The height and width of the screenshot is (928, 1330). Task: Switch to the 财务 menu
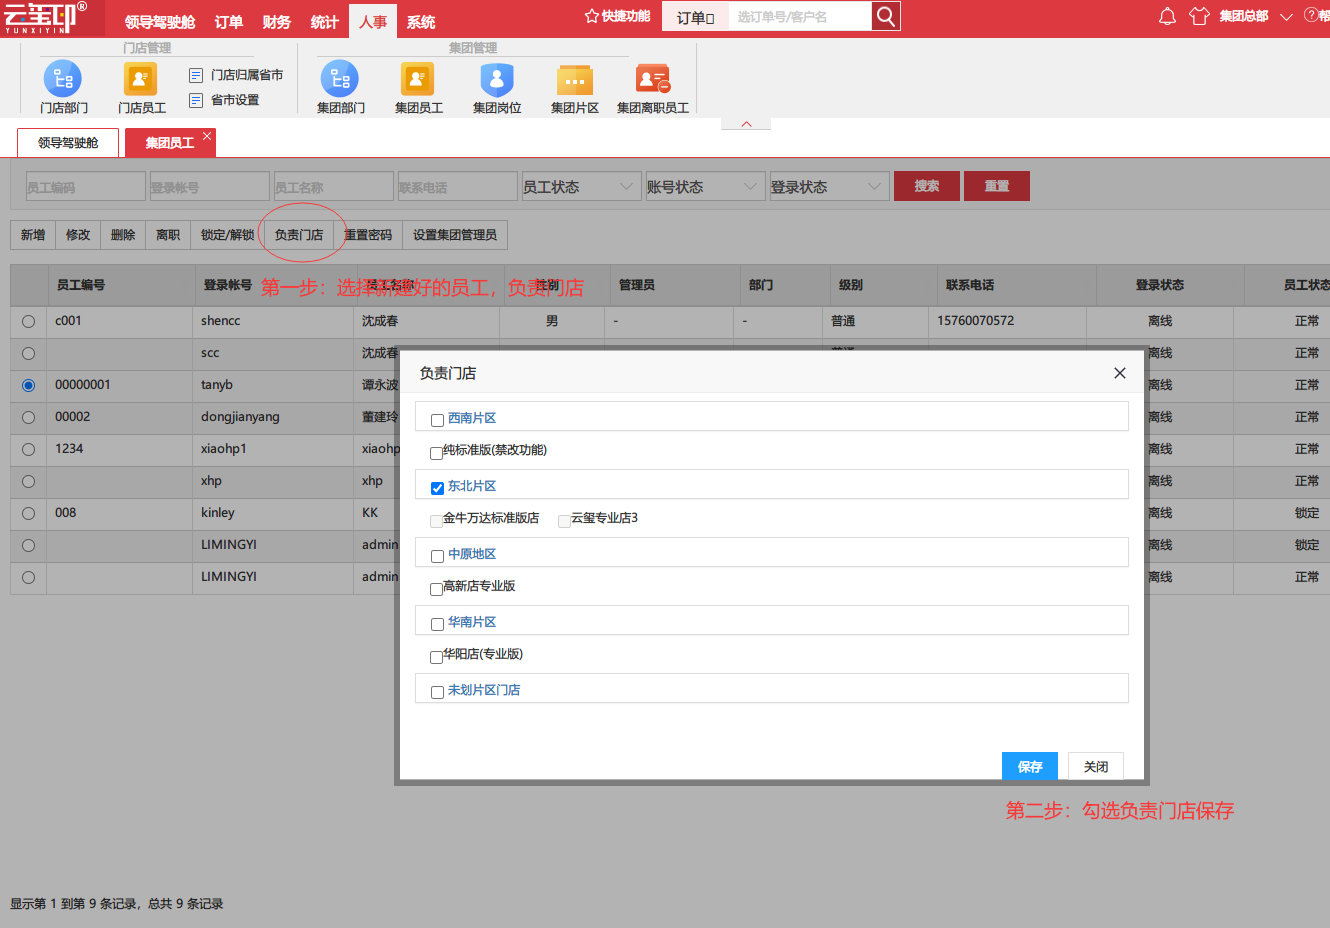(277, 22)
